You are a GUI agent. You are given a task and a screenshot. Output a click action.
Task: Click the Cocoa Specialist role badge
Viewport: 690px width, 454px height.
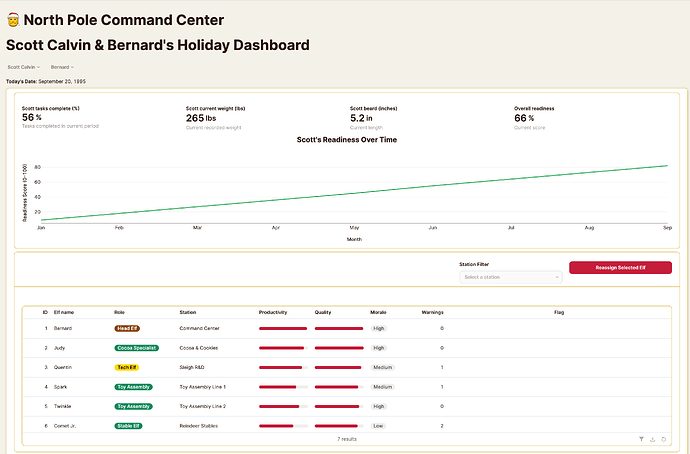coord(137,348)
